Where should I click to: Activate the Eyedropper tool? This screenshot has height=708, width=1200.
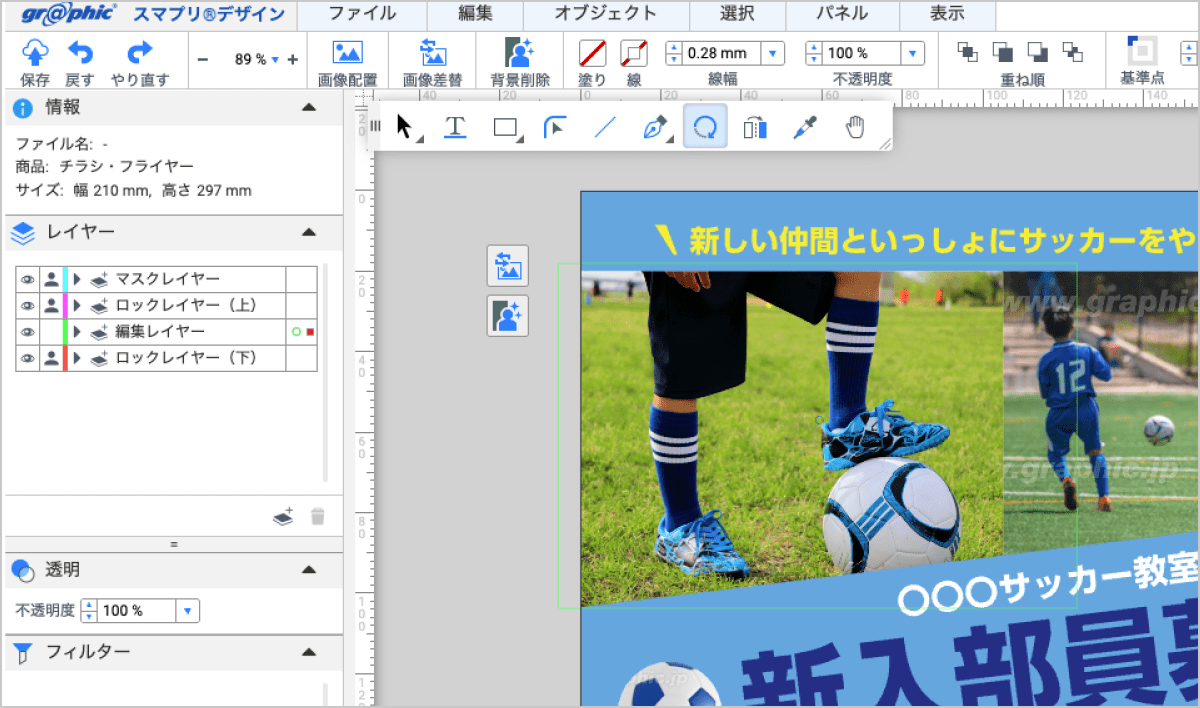[804, 126]
